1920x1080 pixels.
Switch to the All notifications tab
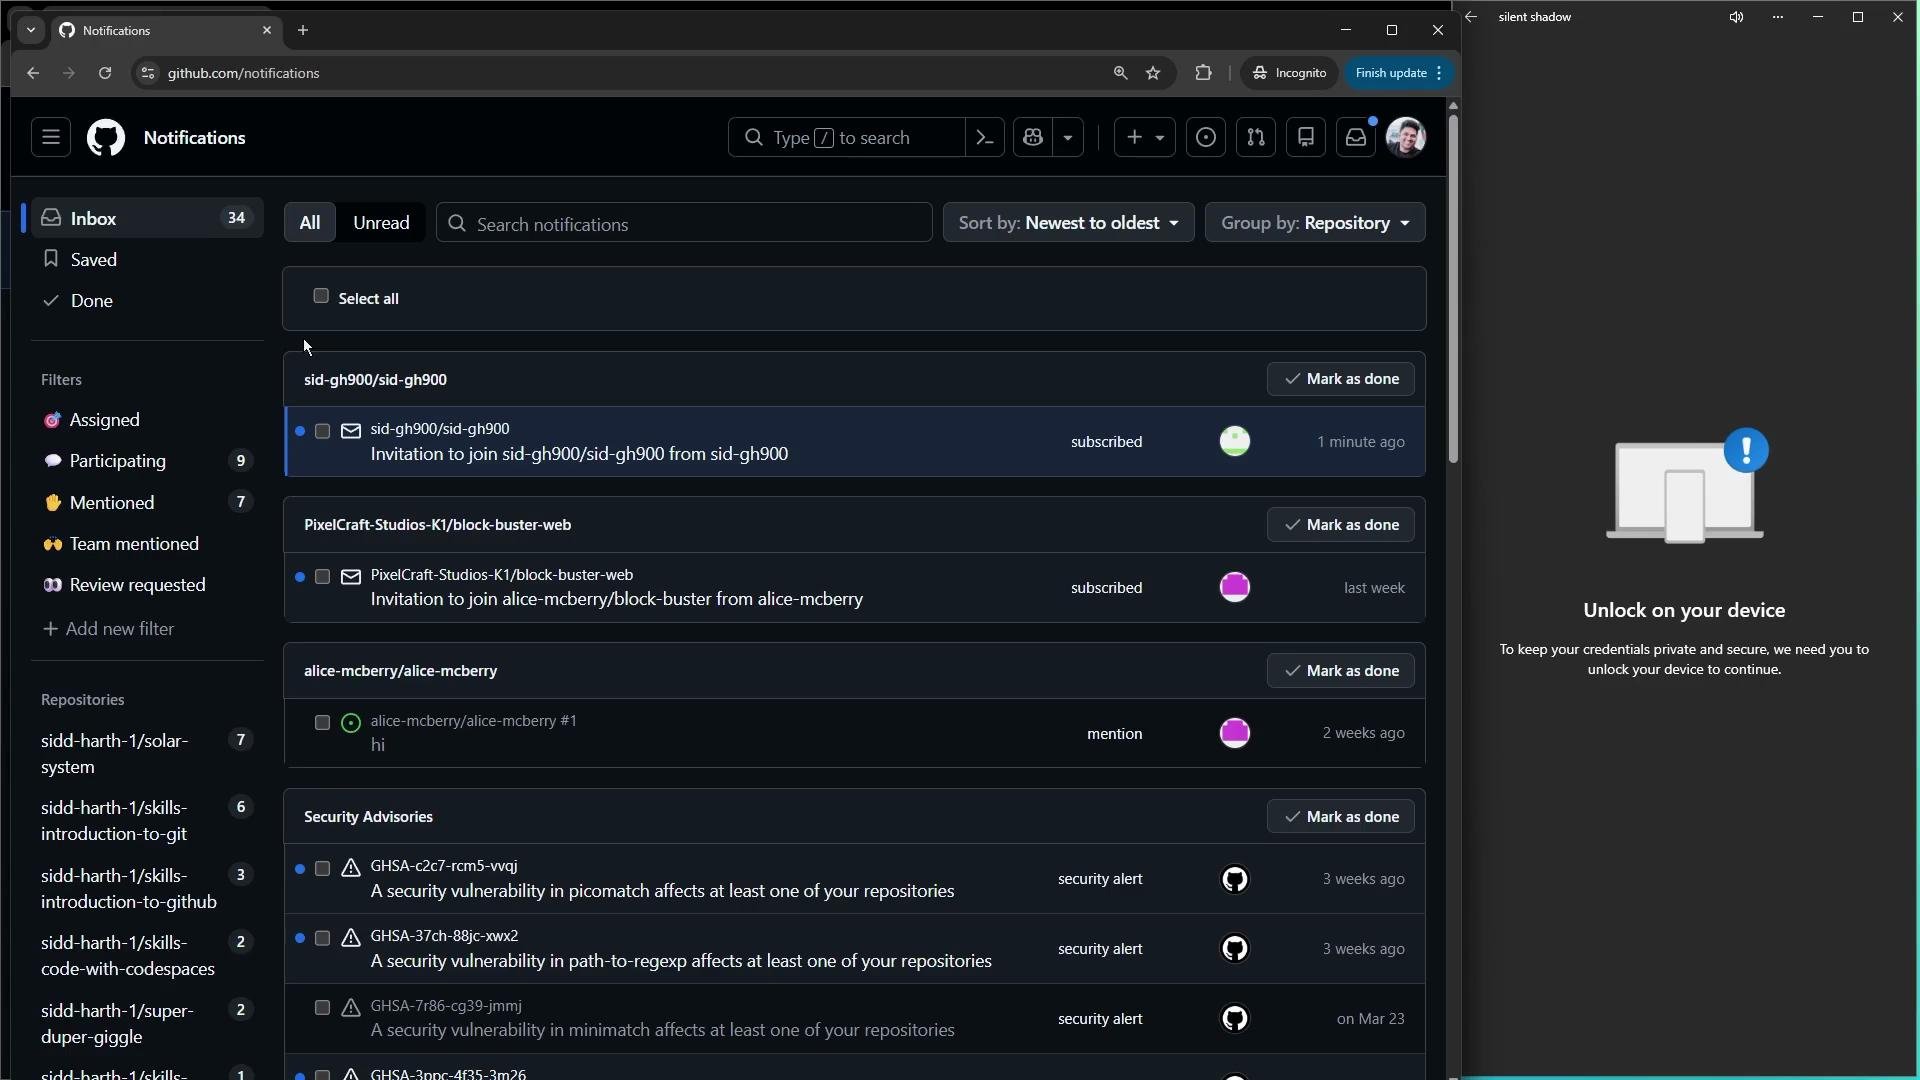coord(310,223)
